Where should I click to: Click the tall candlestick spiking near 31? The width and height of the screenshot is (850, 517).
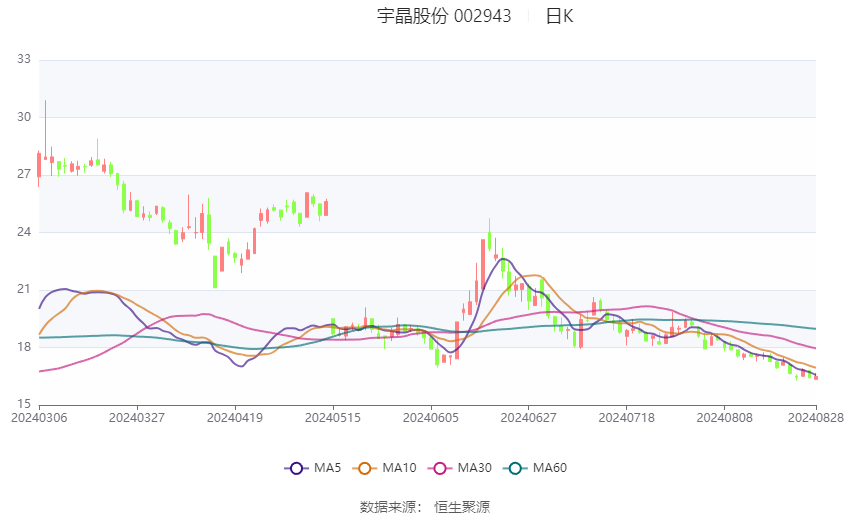click(x=46, y=130)
